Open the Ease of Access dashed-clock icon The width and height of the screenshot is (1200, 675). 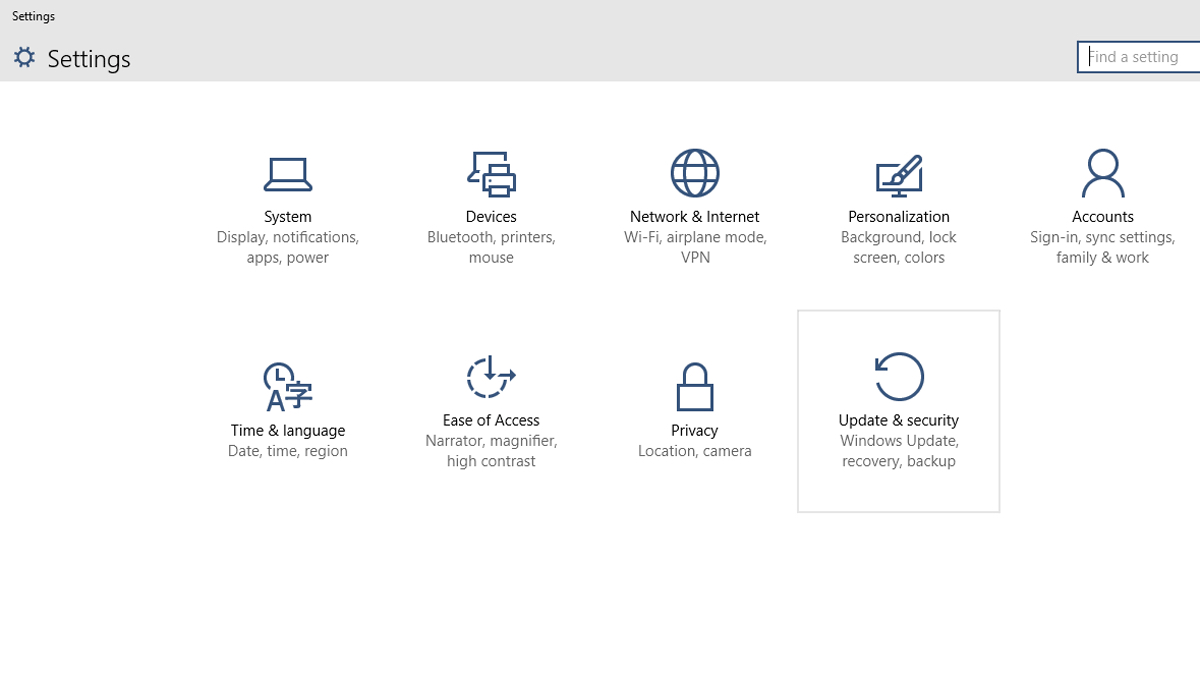click(491, 377)
